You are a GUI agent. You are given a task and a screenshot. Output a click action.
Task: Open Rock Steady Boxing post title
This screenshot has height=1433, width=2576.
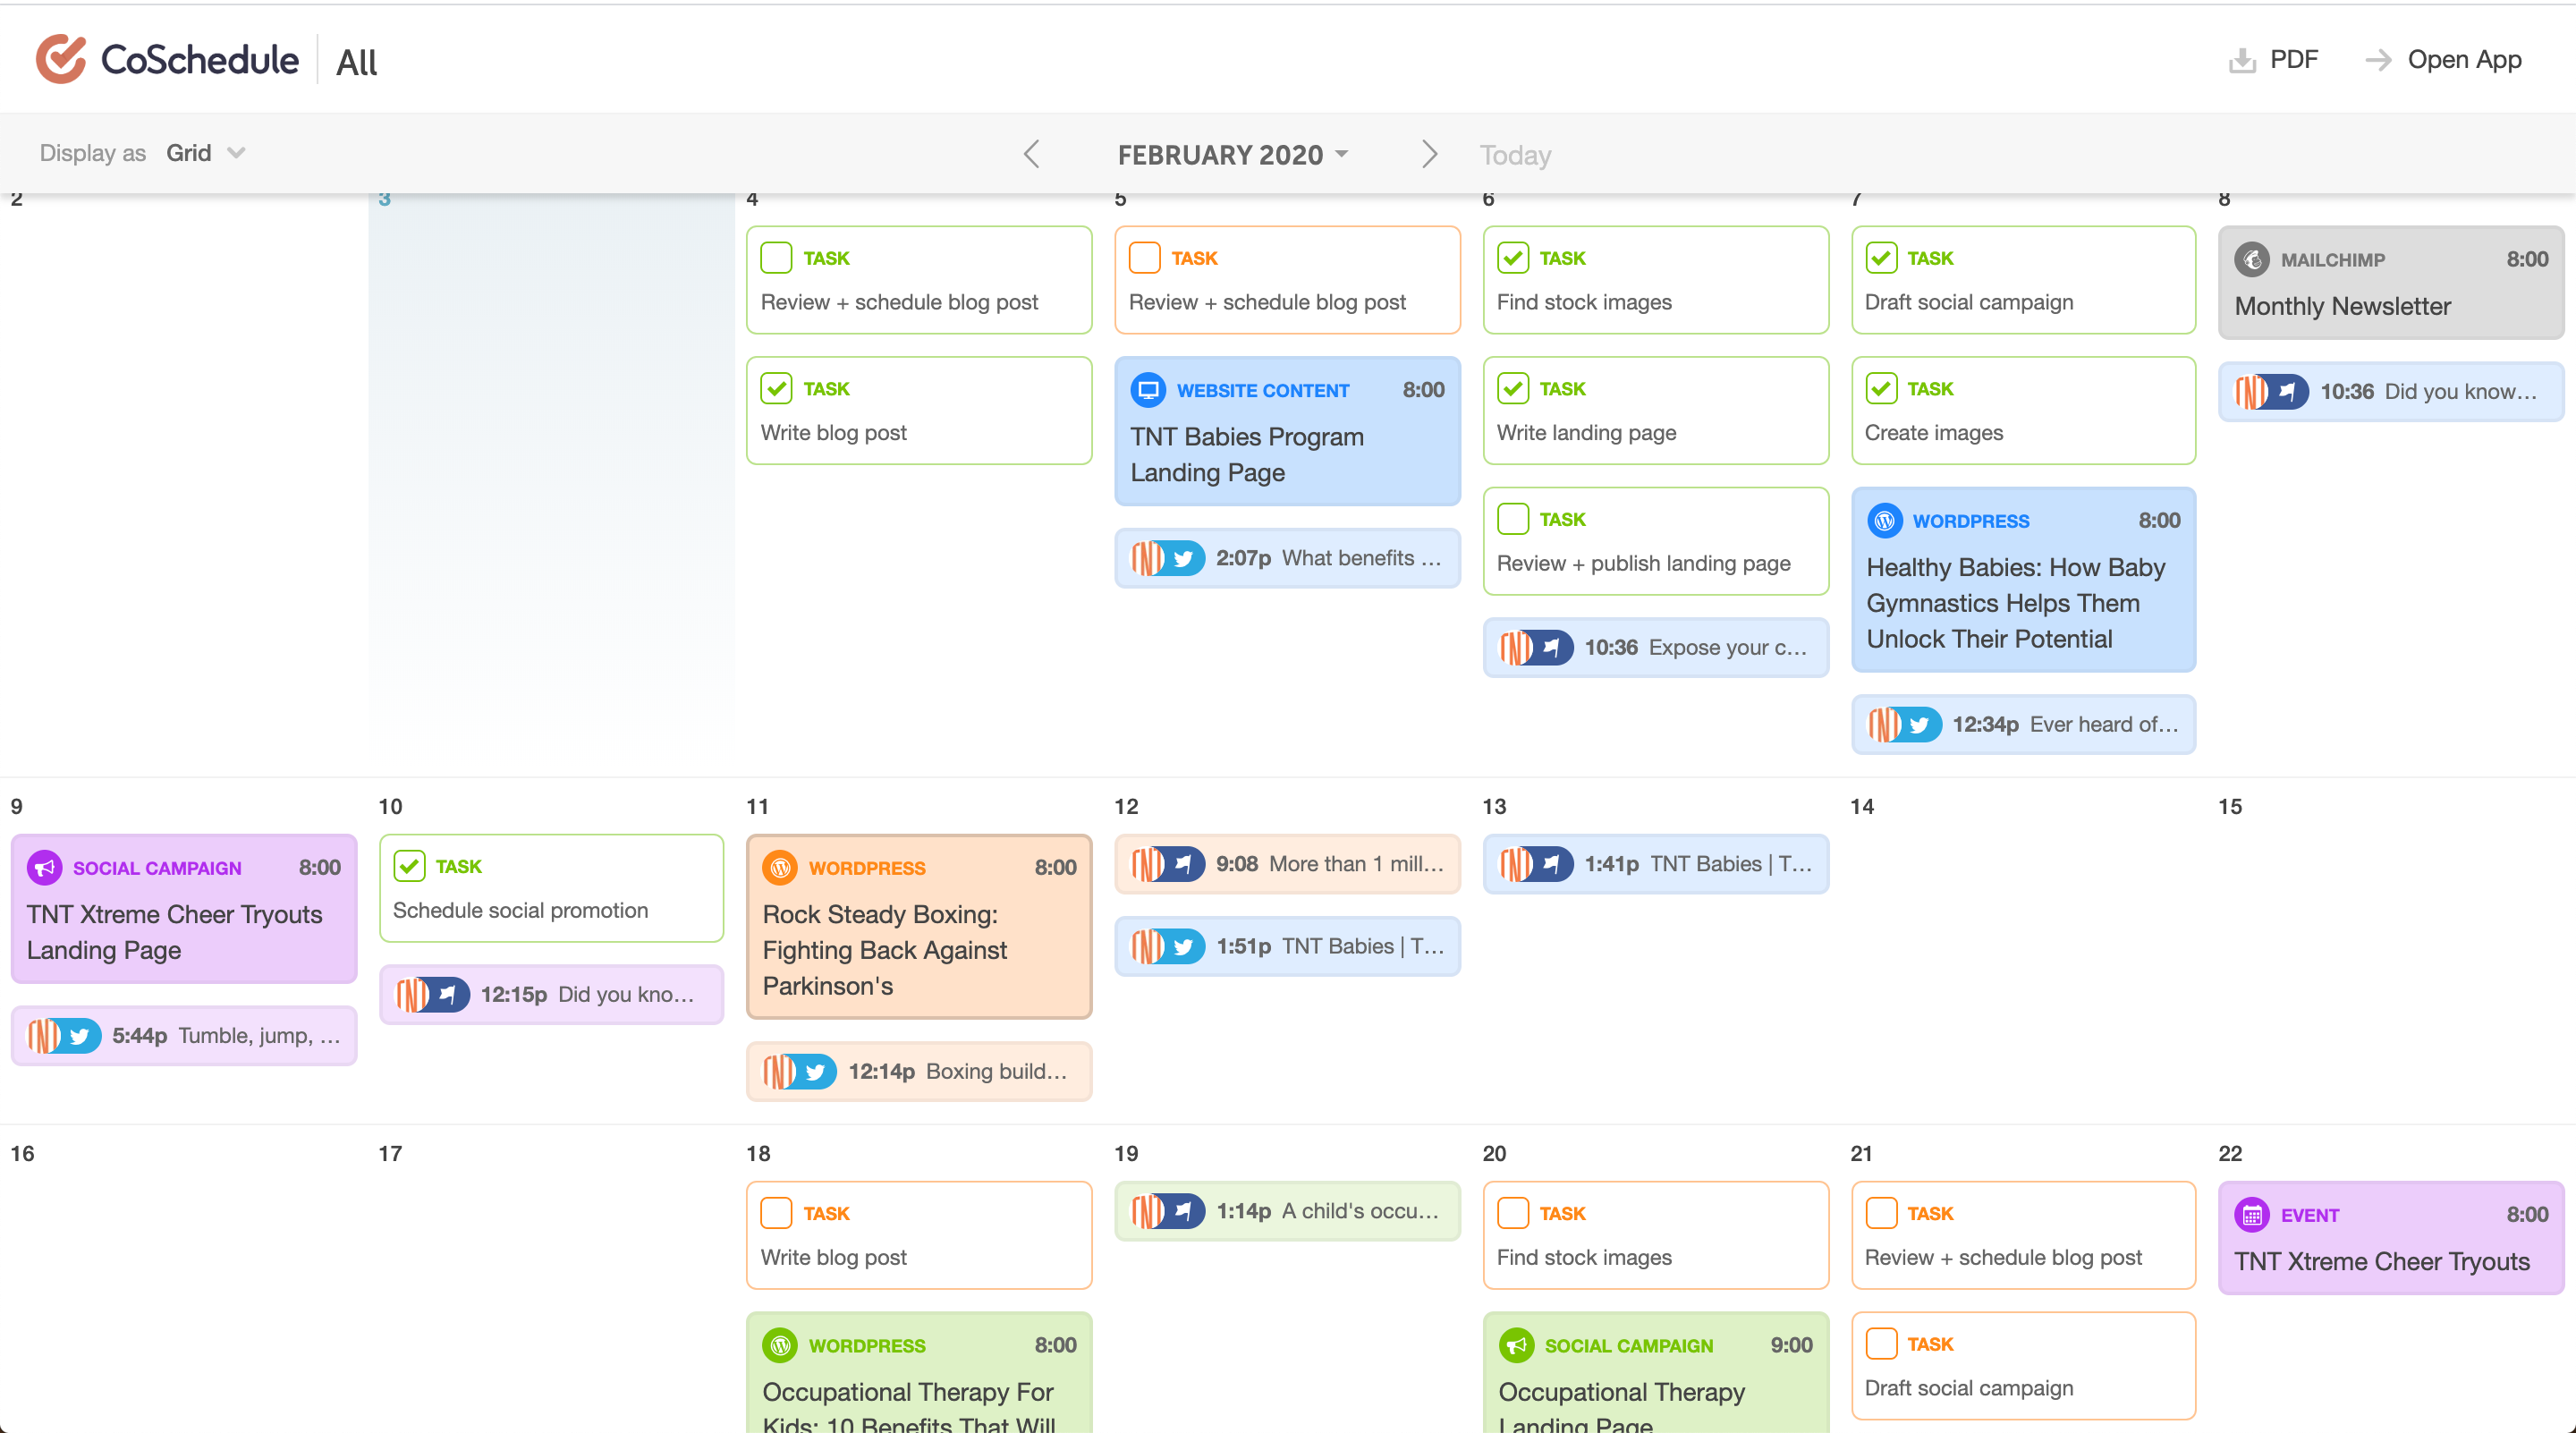[884, 950]
